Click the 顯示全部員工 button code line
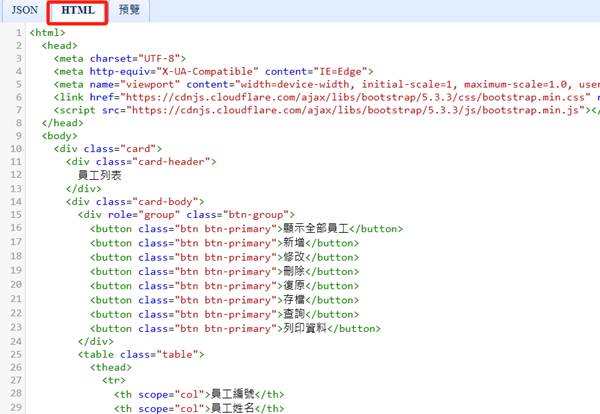600x414 pixels. (x=245, y=226)
